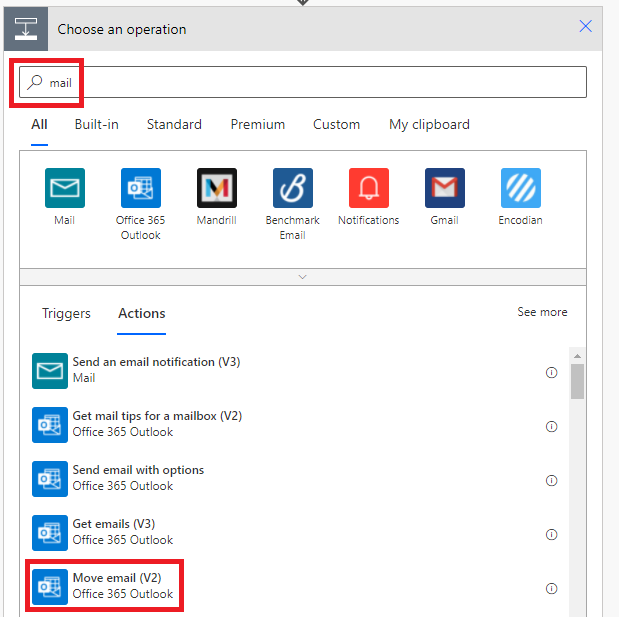The width and height of the screenshot is (619, 617).
Task: Open the Mandrill connector
Action: [217, 188]
